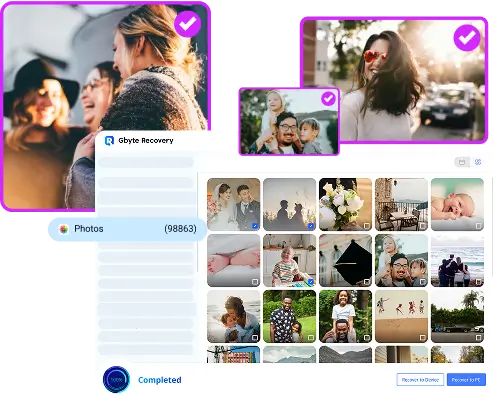Viewport: 494px width, 396px height.
Task: Switch to the grid view icon
Action: [478, 162]
